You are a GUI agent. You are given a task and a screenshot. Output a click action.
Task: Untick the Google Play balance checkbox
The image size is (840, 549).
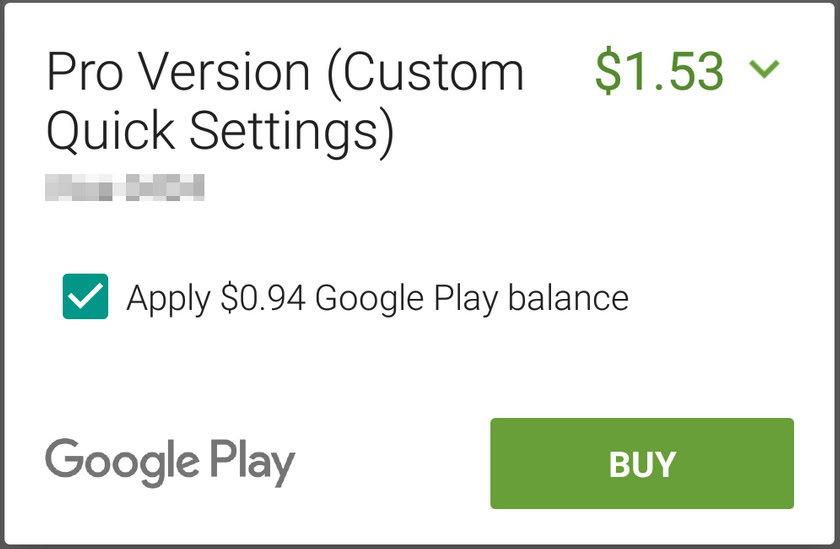click(85, 298)
